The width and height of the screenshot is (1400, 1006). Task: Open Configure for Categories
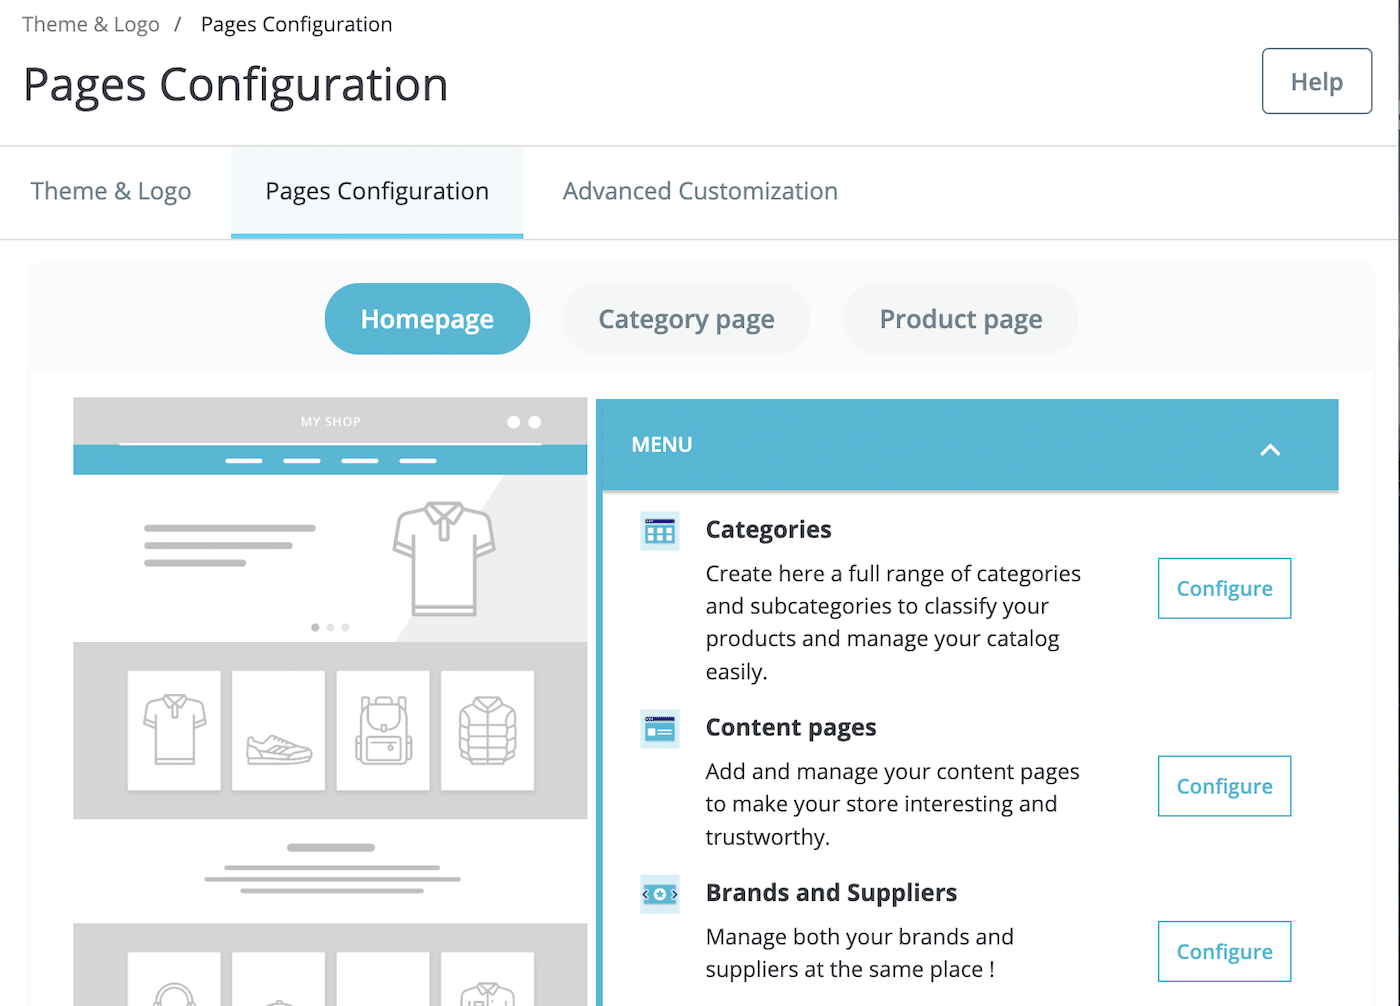pyautogui.click(x=1224, y=588)
